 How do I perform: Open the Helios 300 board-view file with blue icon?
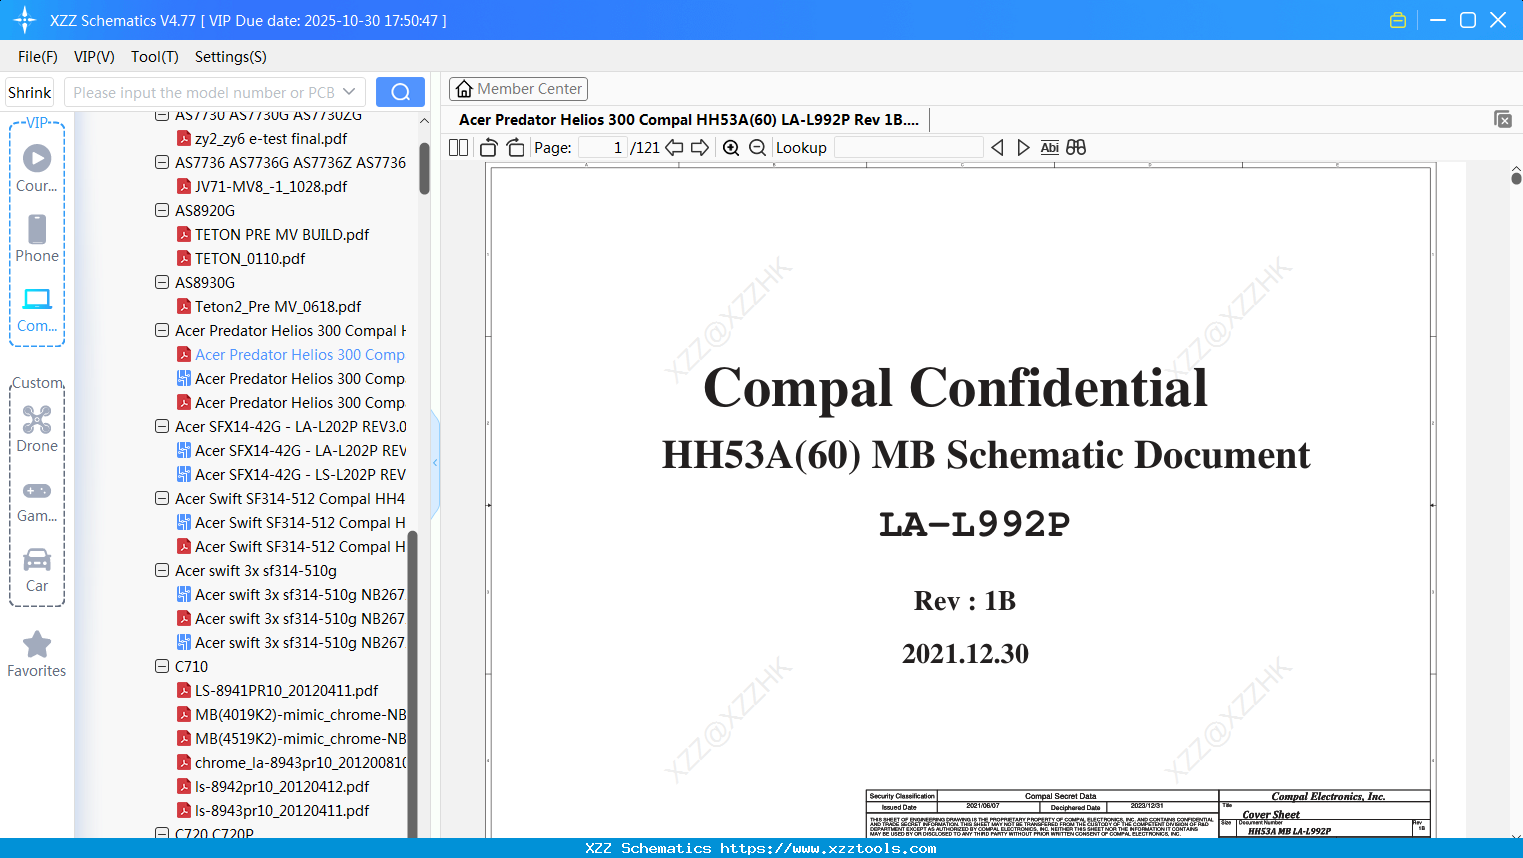pos(291,378)
